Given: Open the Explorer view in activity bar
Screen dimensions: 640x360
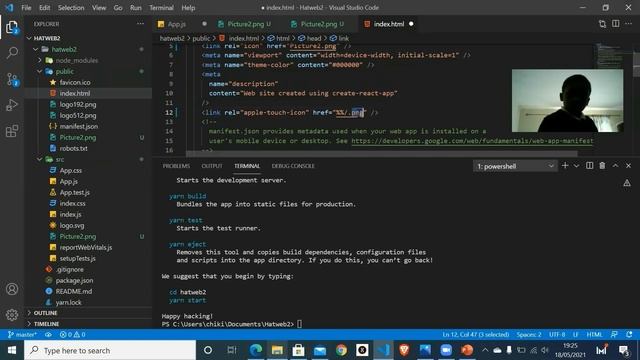Looking at the screenshot, I should click(x=12, y=28).
